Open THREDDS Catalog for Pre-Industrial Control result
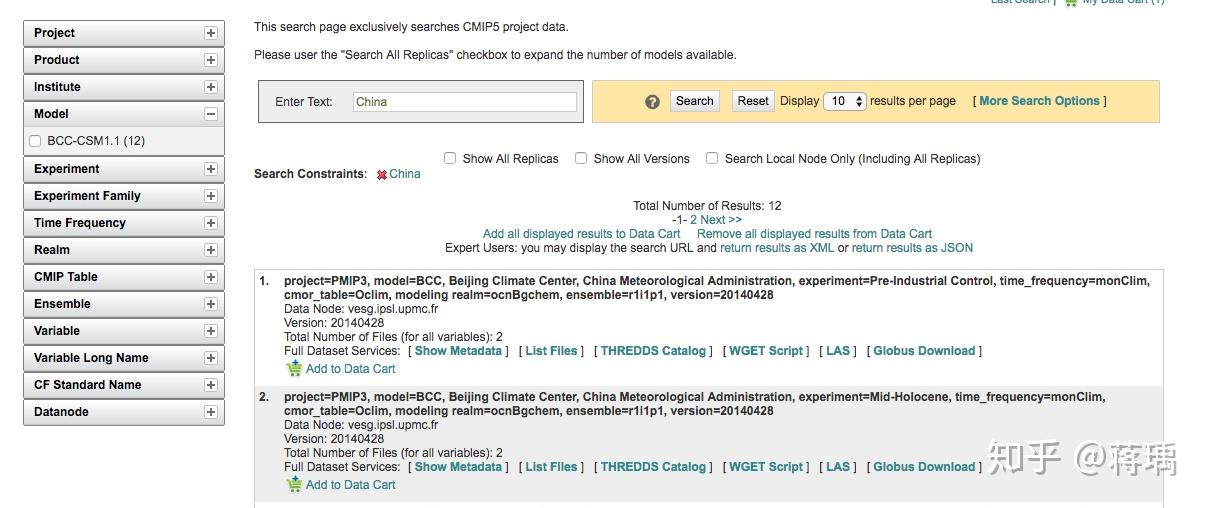 [653, 351]
